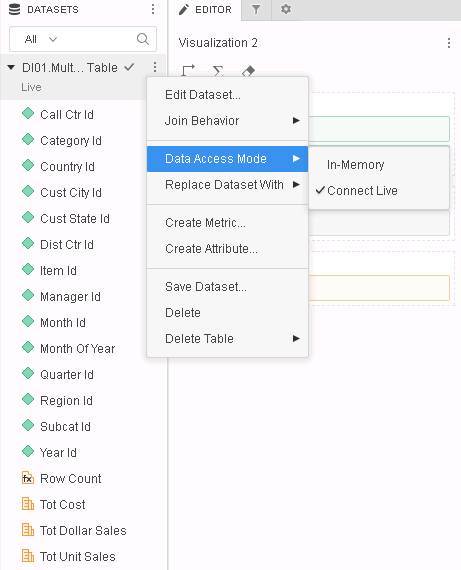Click the dataset search magnifier icon
The image size is (461, 570).
click(143, 39)
